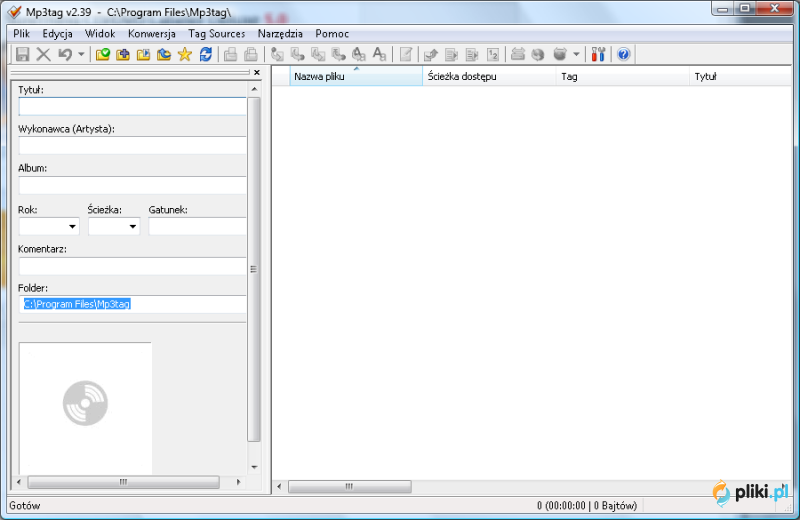Click the second grey tag converter icon
The width and height of the screenshot is (800, 520).
(297, 54)
